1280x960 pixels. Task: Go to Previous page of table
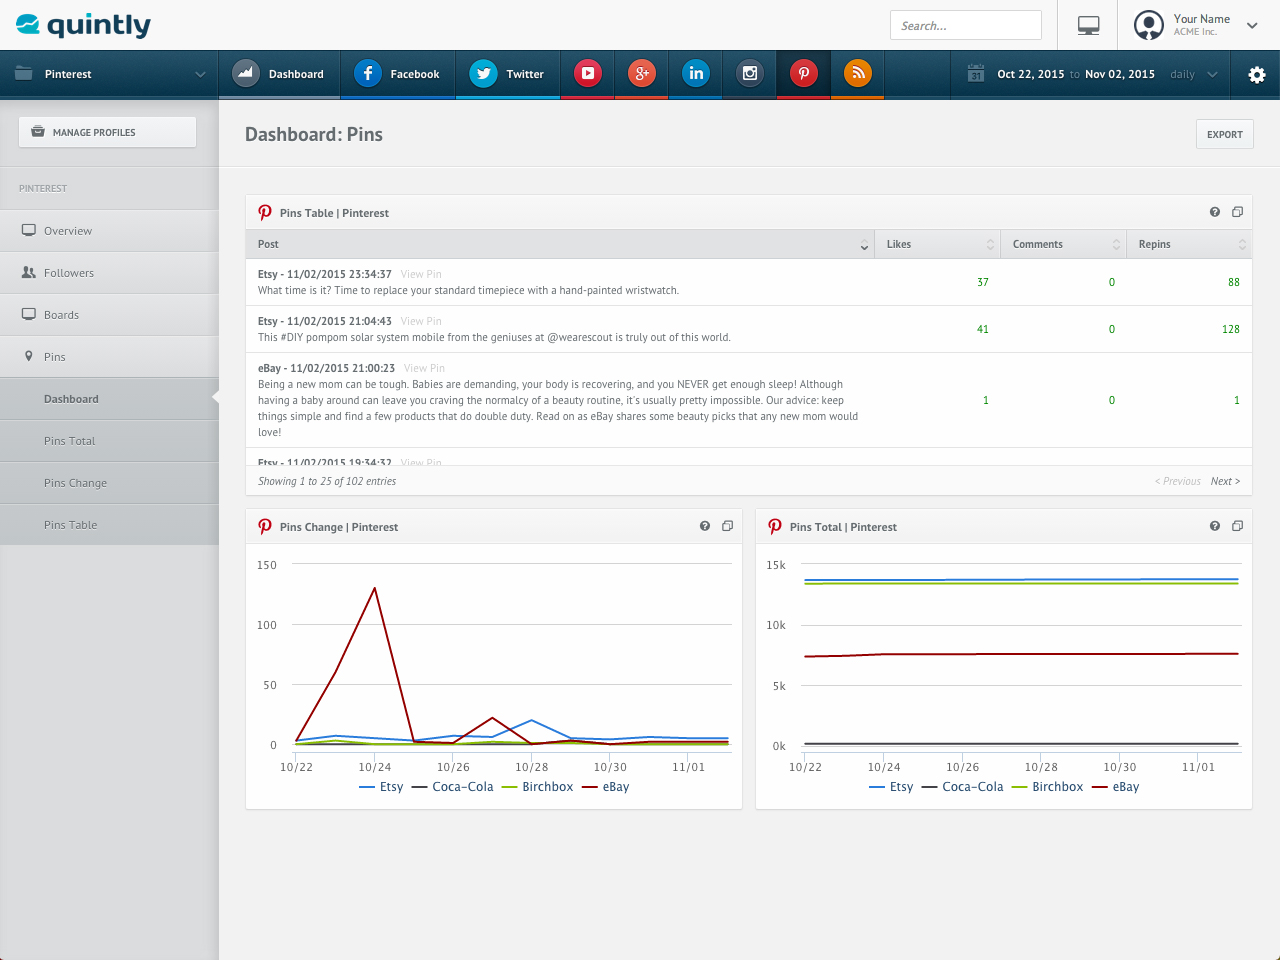(x=1178, y=481)
